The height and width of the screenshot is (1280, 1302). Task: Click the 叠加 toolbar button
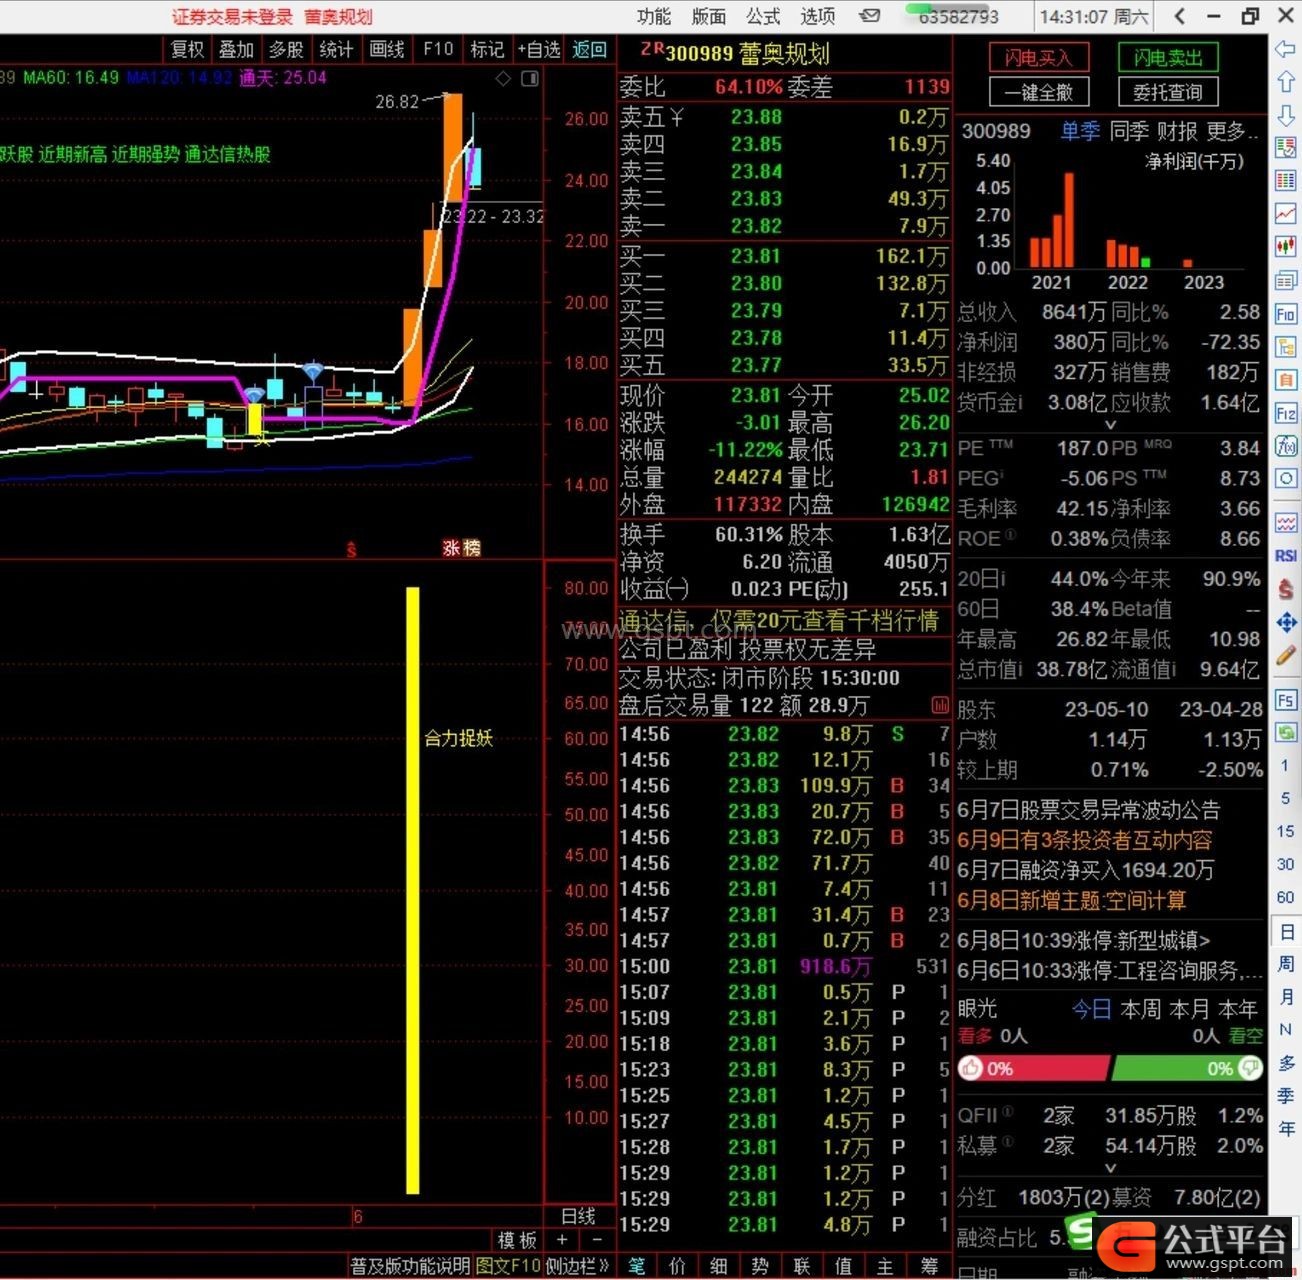(x=237, y=49)
